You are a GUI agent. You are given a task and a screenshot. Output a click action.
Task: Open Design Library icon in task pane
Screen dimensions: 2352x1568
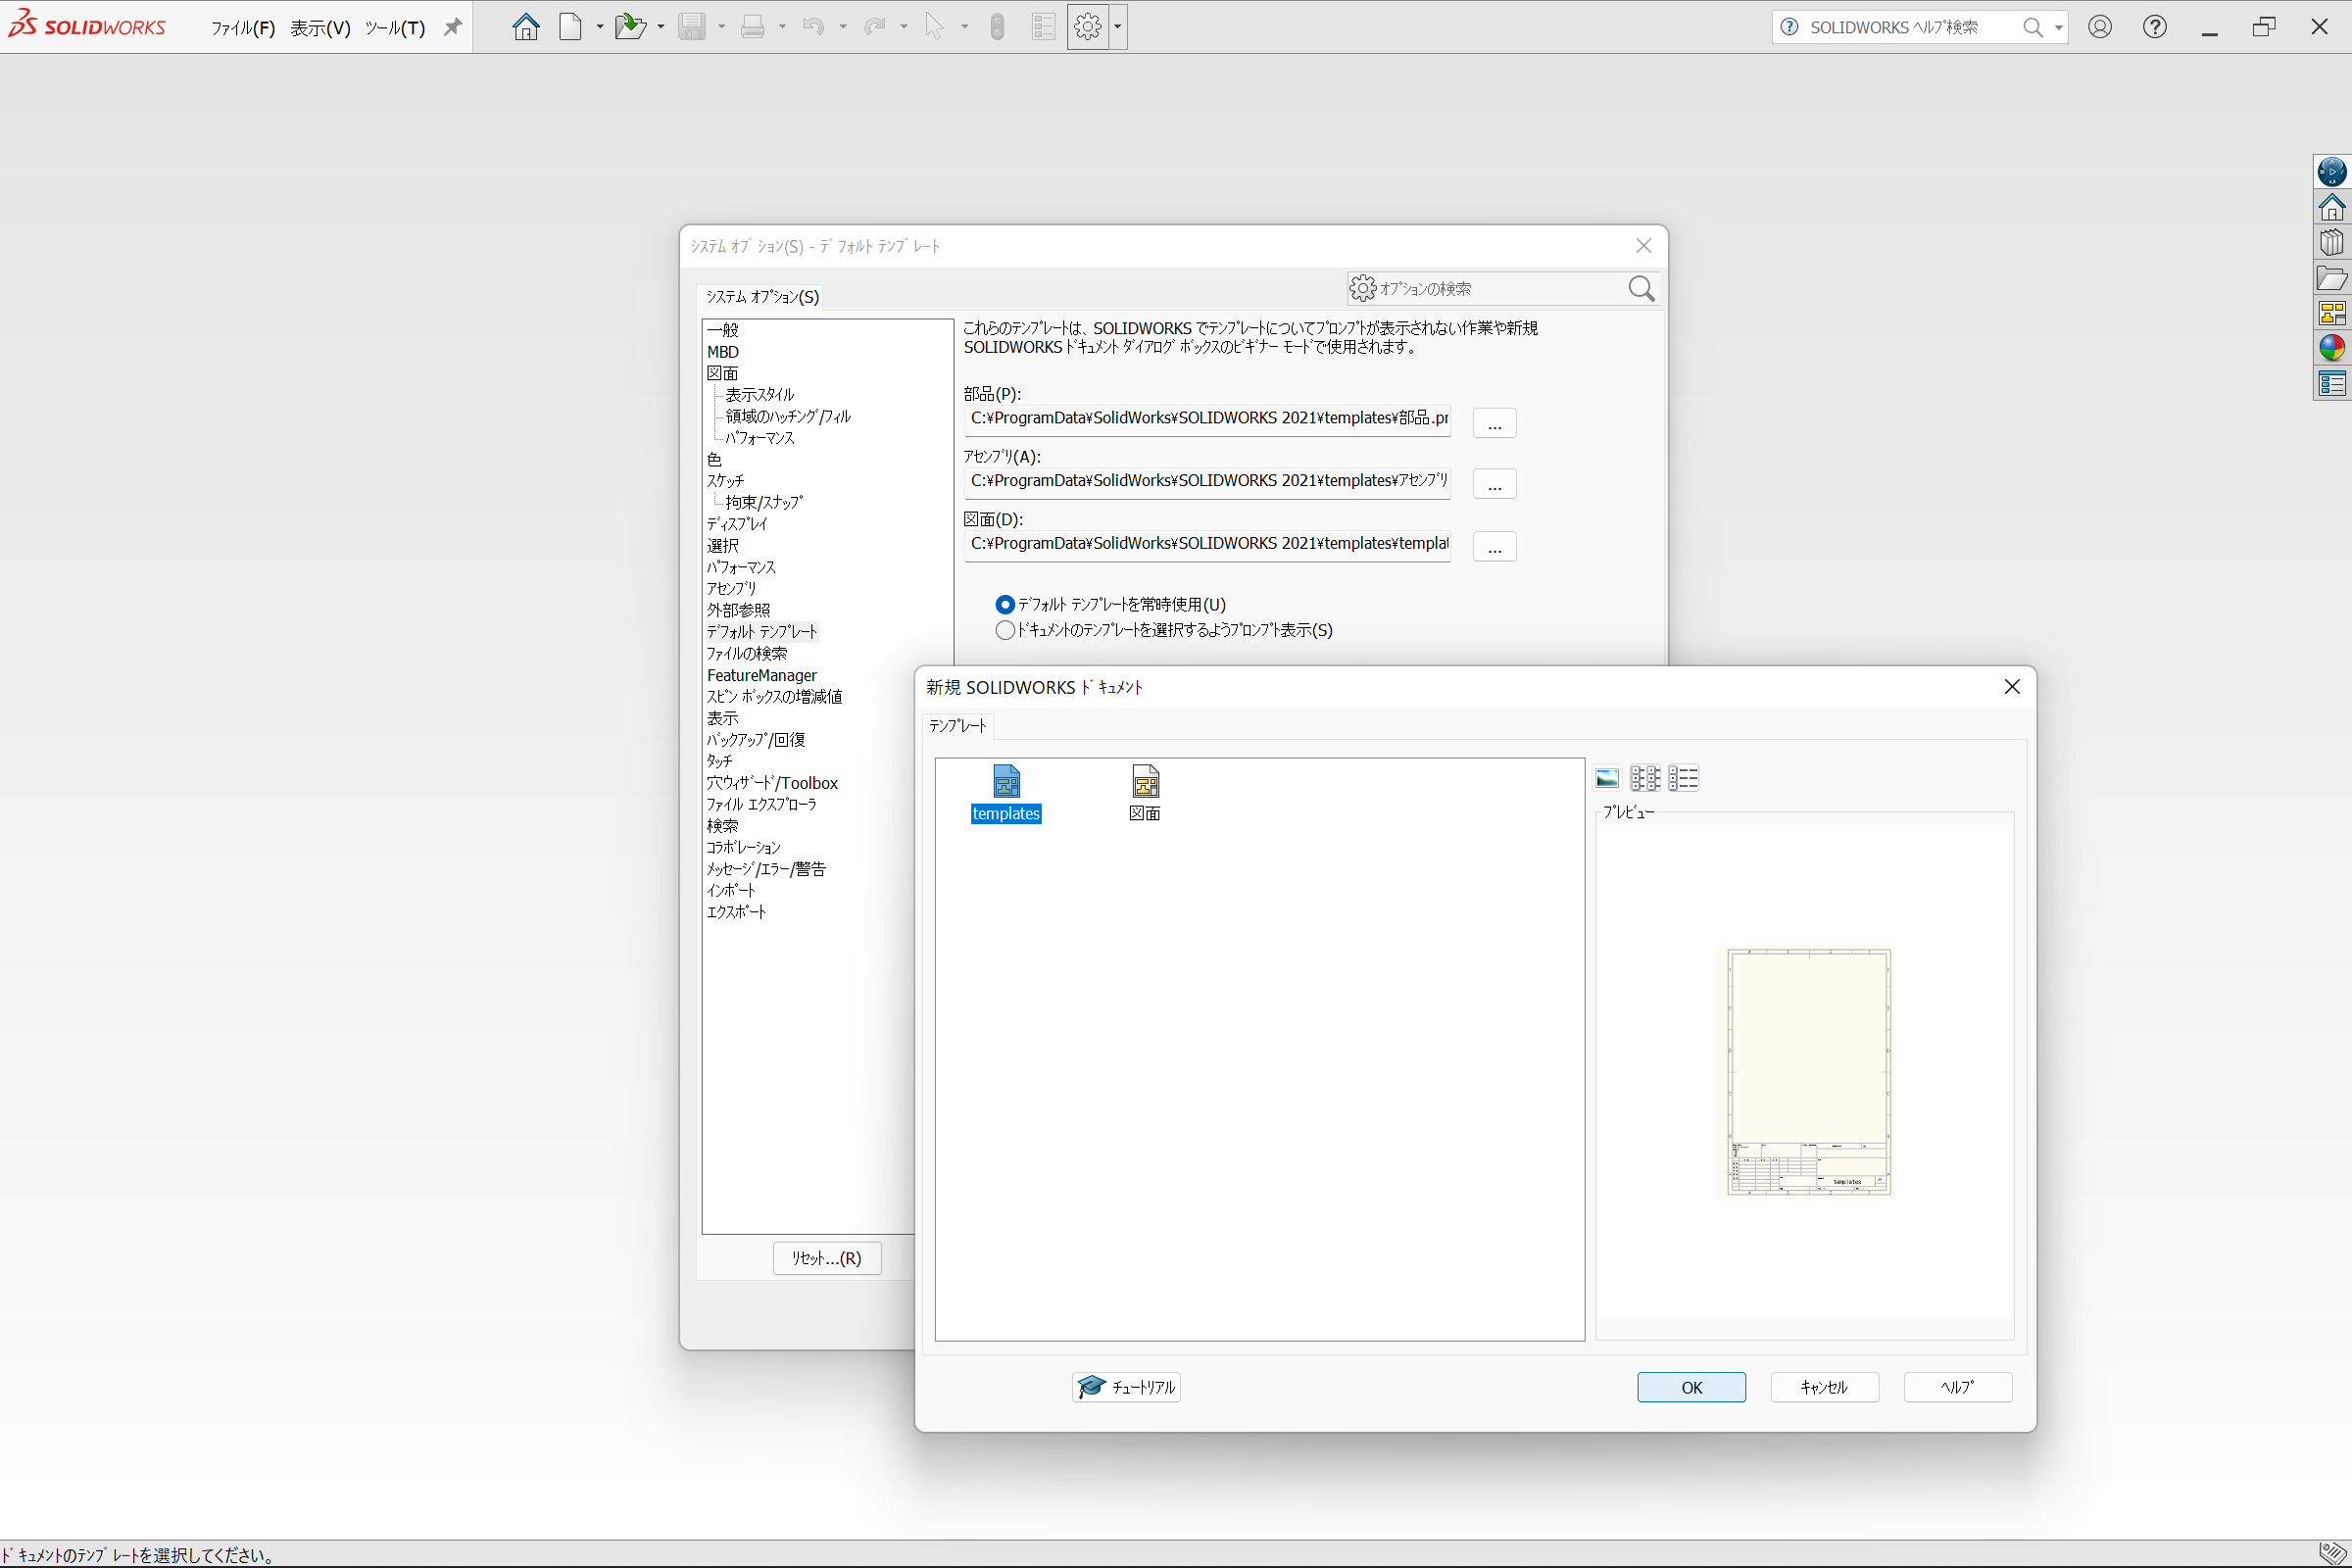click(x=2332, y=243)
